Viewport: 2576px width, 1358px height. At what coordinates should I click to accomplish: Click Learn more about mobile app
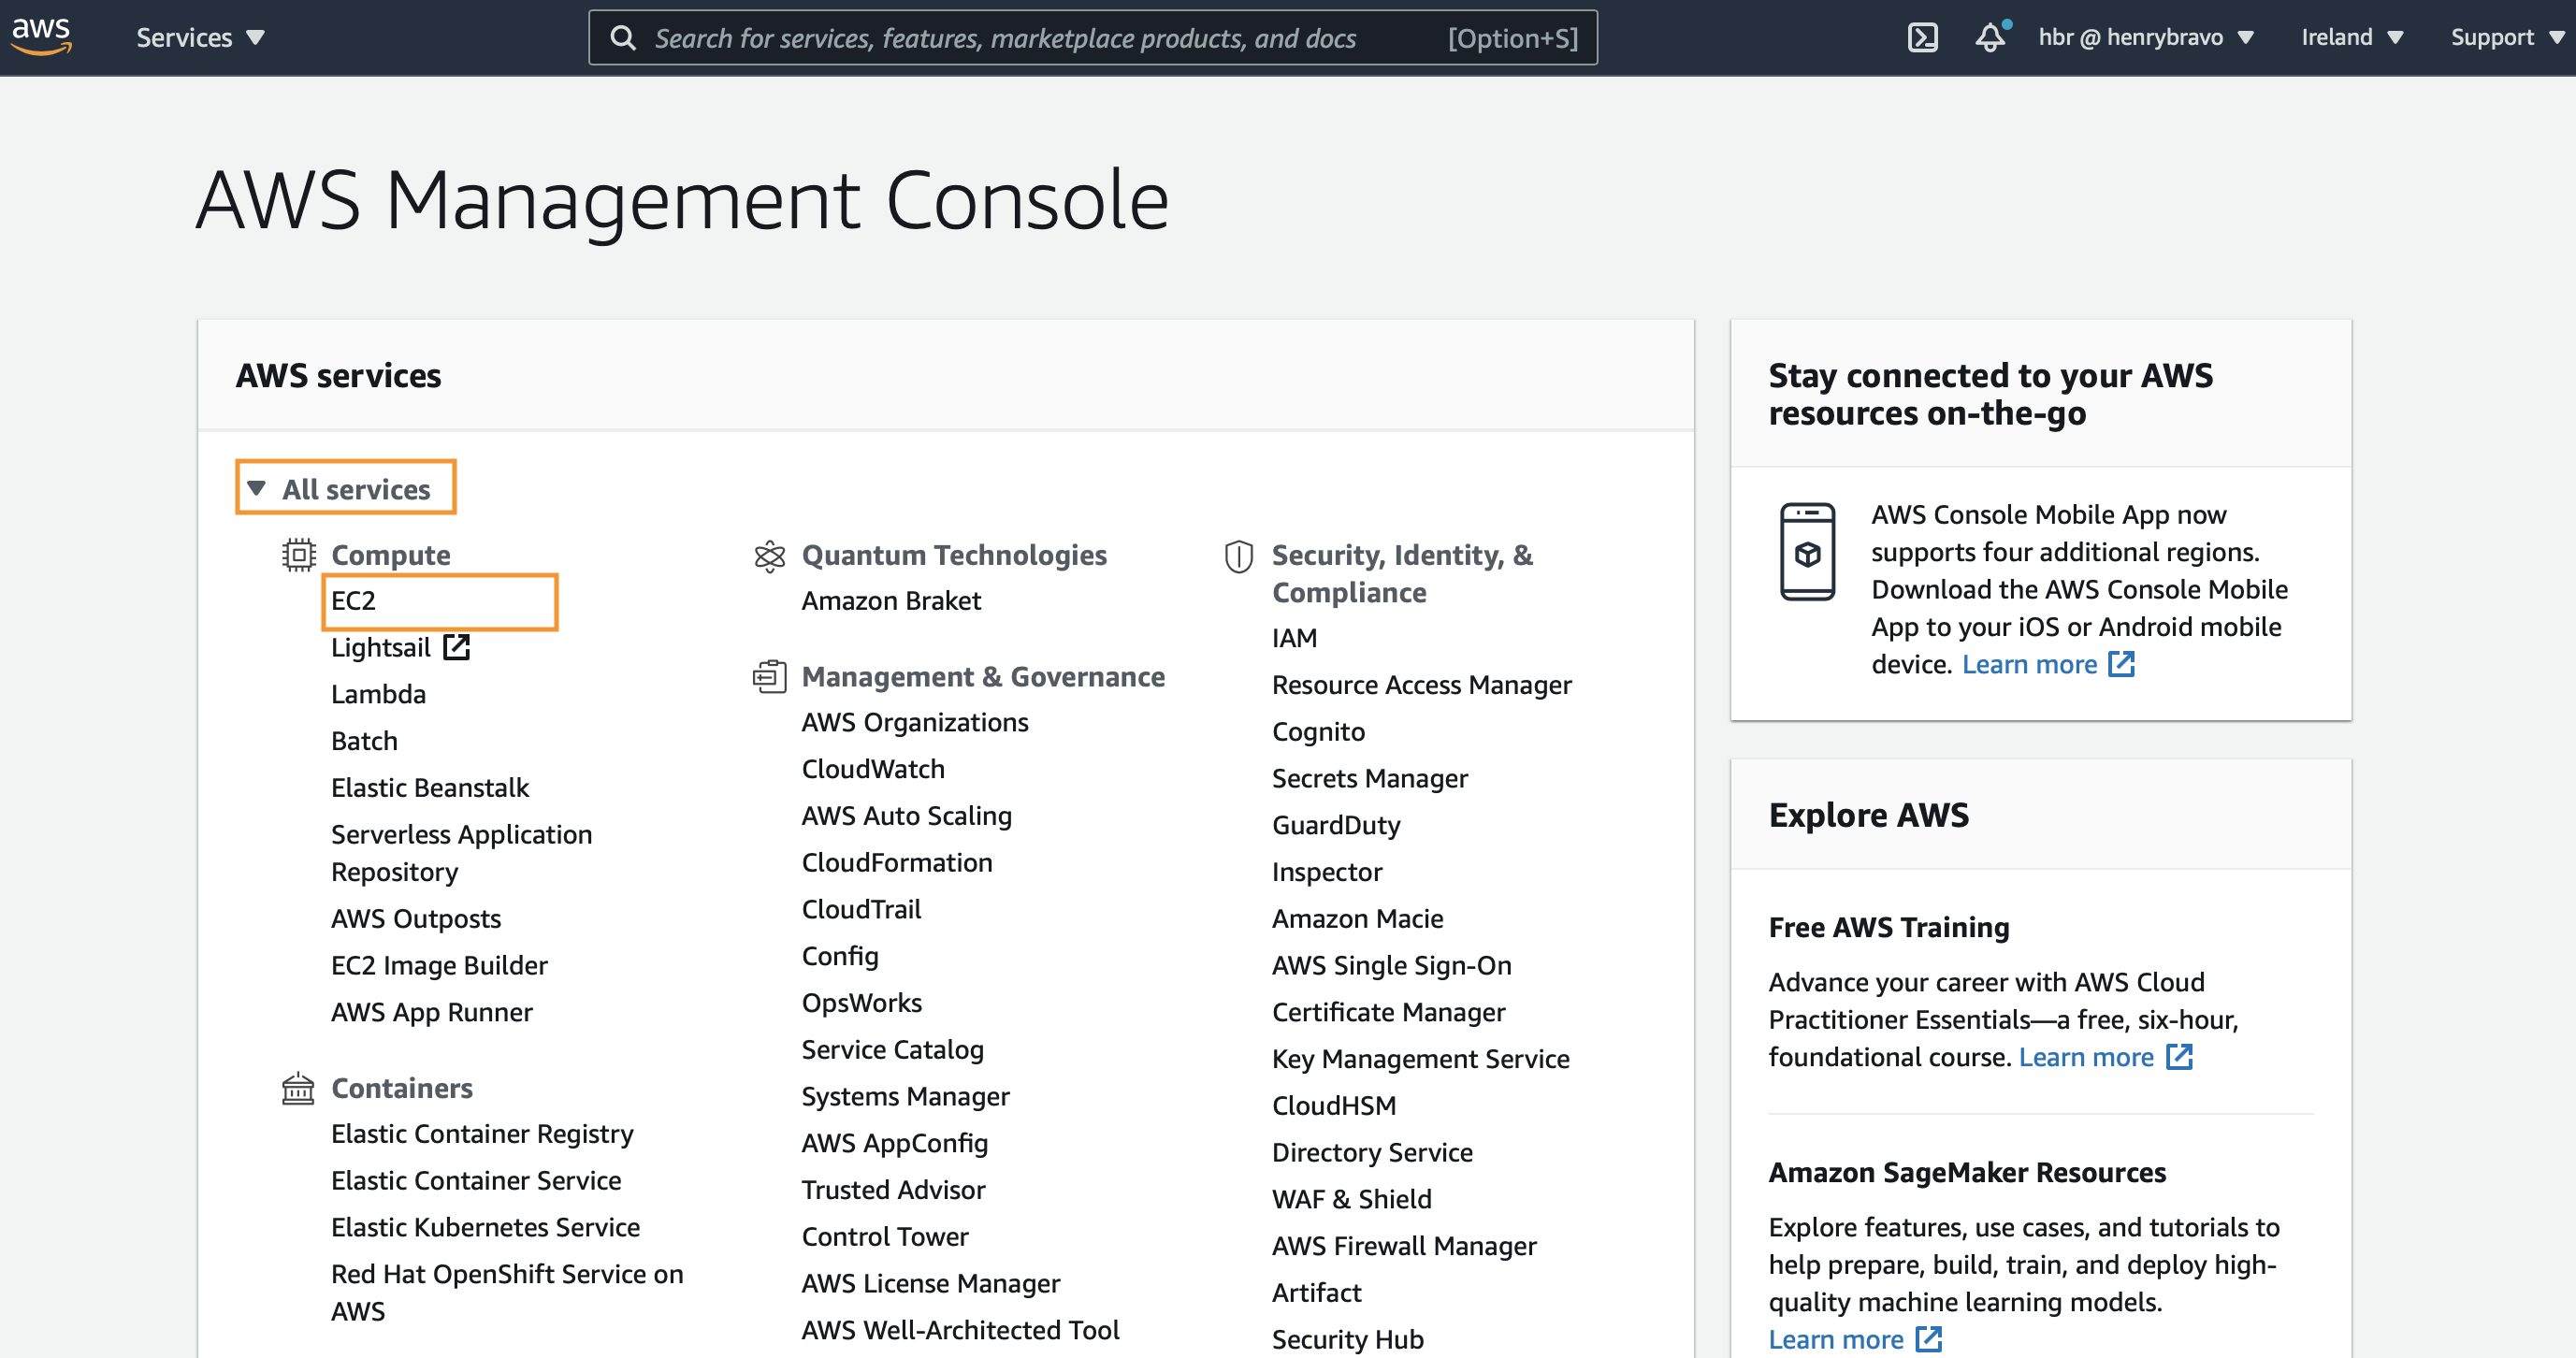tap(2028, 665)
